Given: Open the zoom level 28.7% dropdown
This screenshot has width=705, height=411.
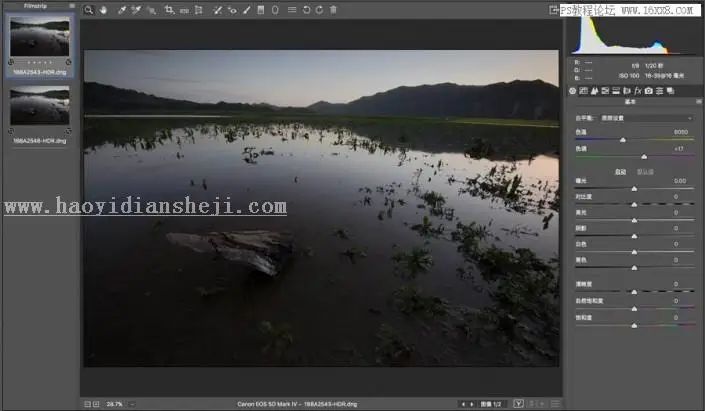Looking at the screenshot, I should click(120, 404).
